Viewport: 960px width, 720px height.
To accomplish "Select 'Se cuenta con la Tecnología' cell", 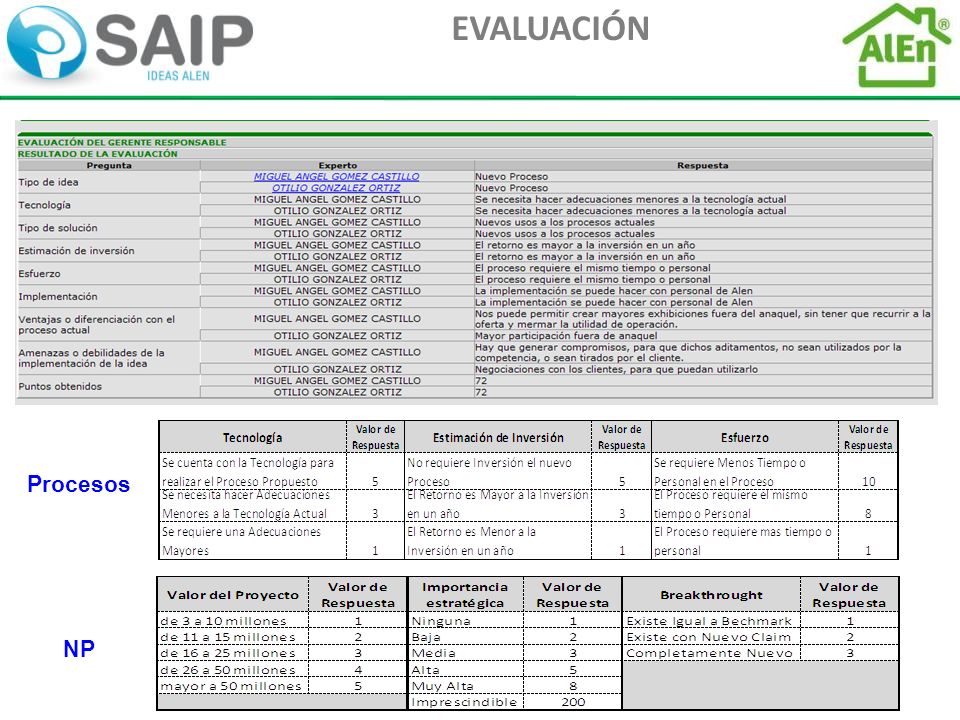I will click(x=253, y=471).
